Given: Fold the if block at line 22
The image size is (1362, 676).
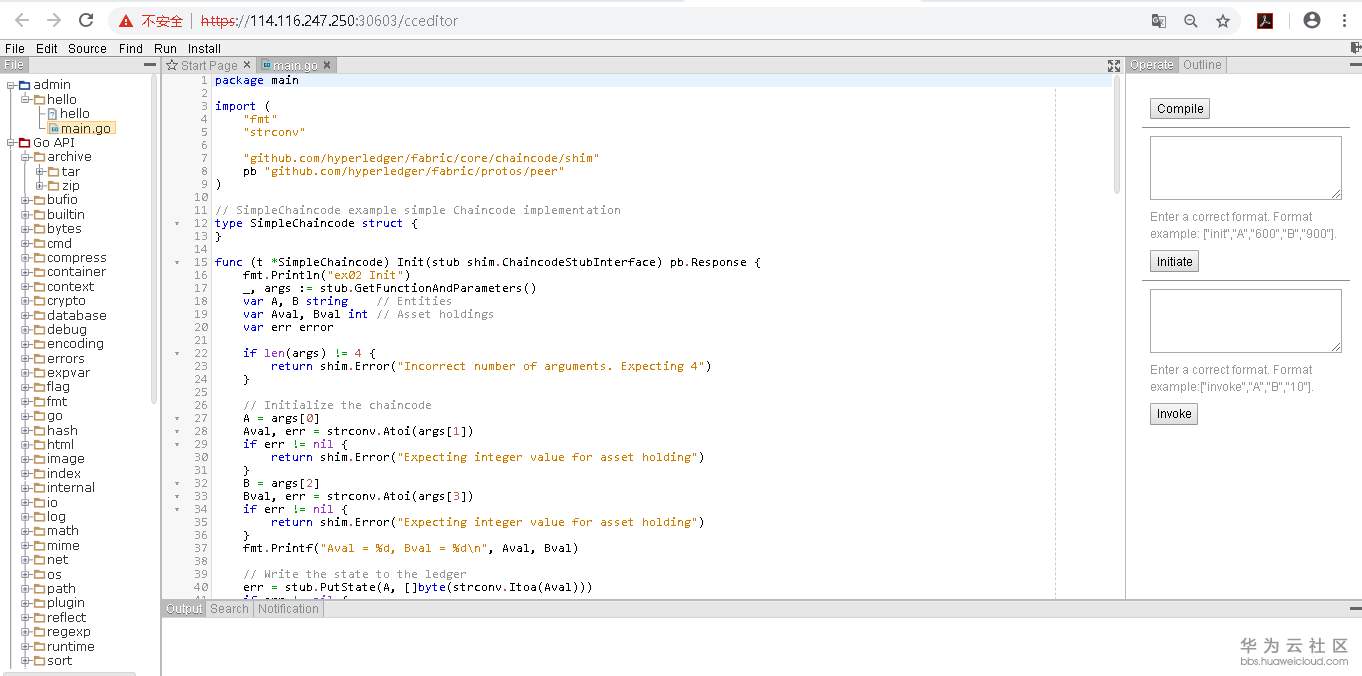Looking at the screenshot, I should tap(177, 353).
